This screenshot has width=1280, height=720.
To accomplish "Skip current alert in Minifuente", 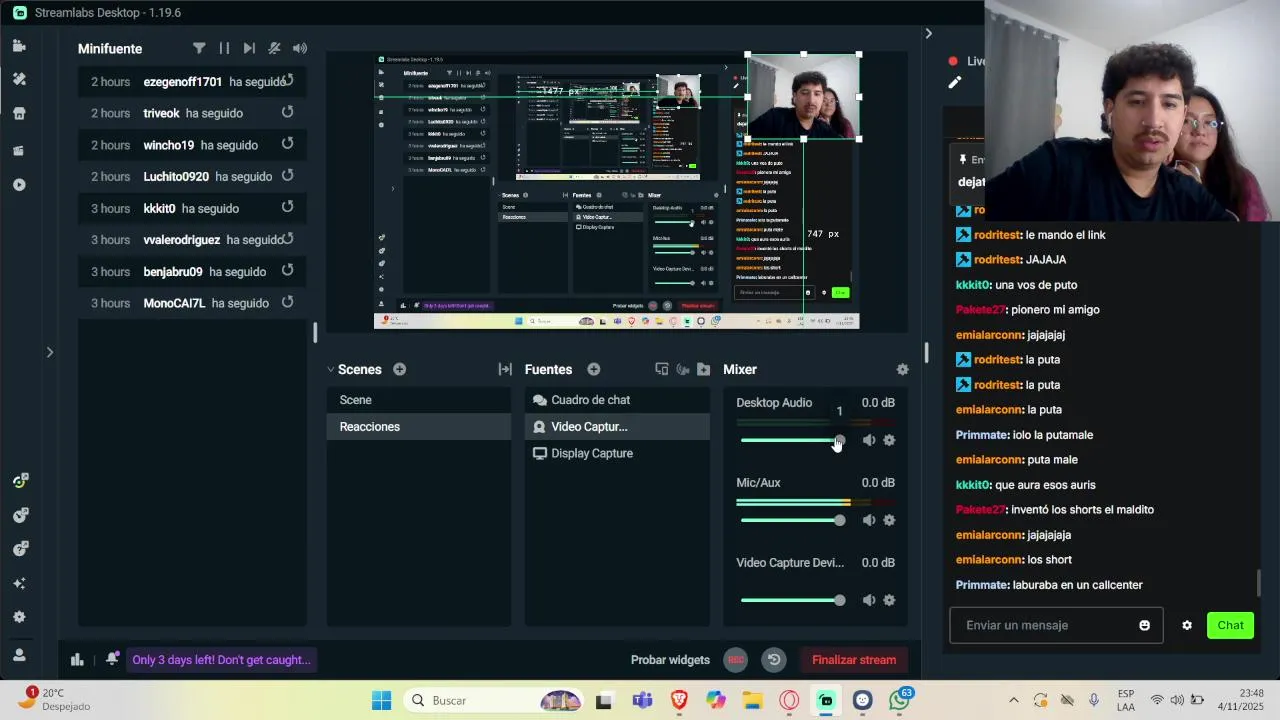I will coord(249,48).
